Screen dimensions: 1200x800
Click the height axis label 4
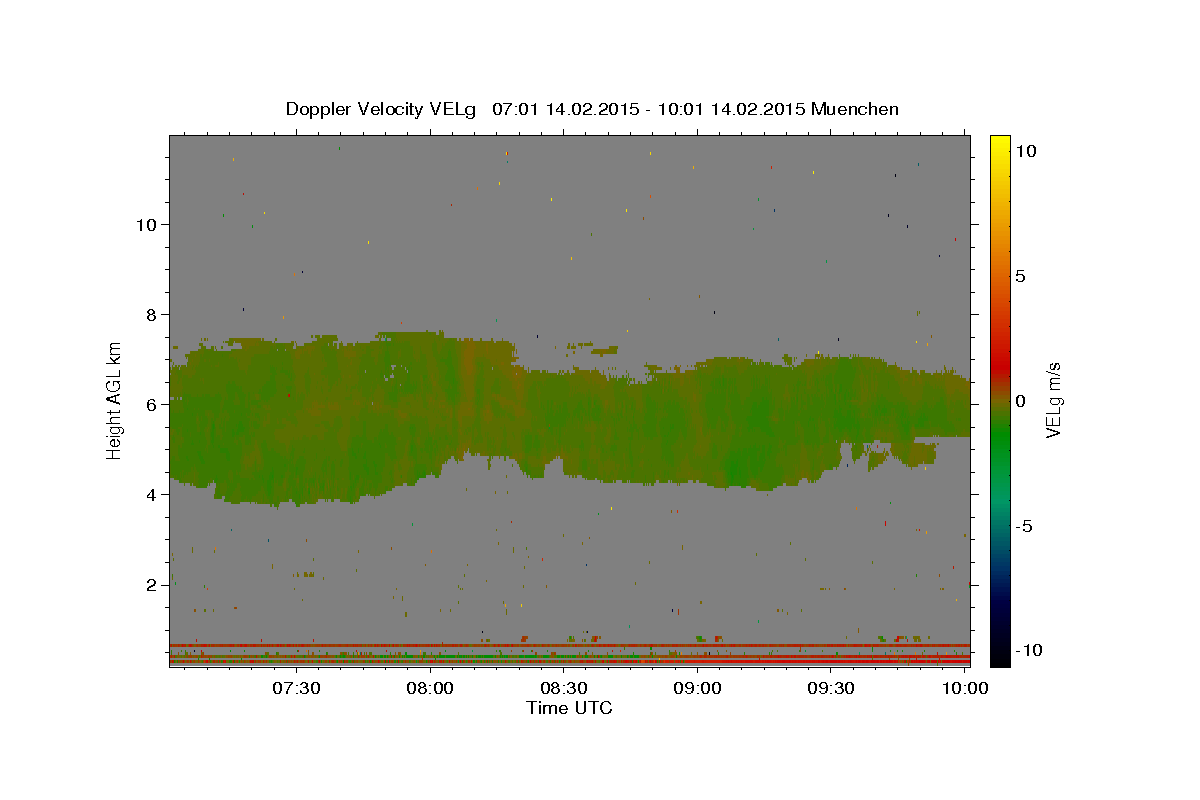[150, 494]
